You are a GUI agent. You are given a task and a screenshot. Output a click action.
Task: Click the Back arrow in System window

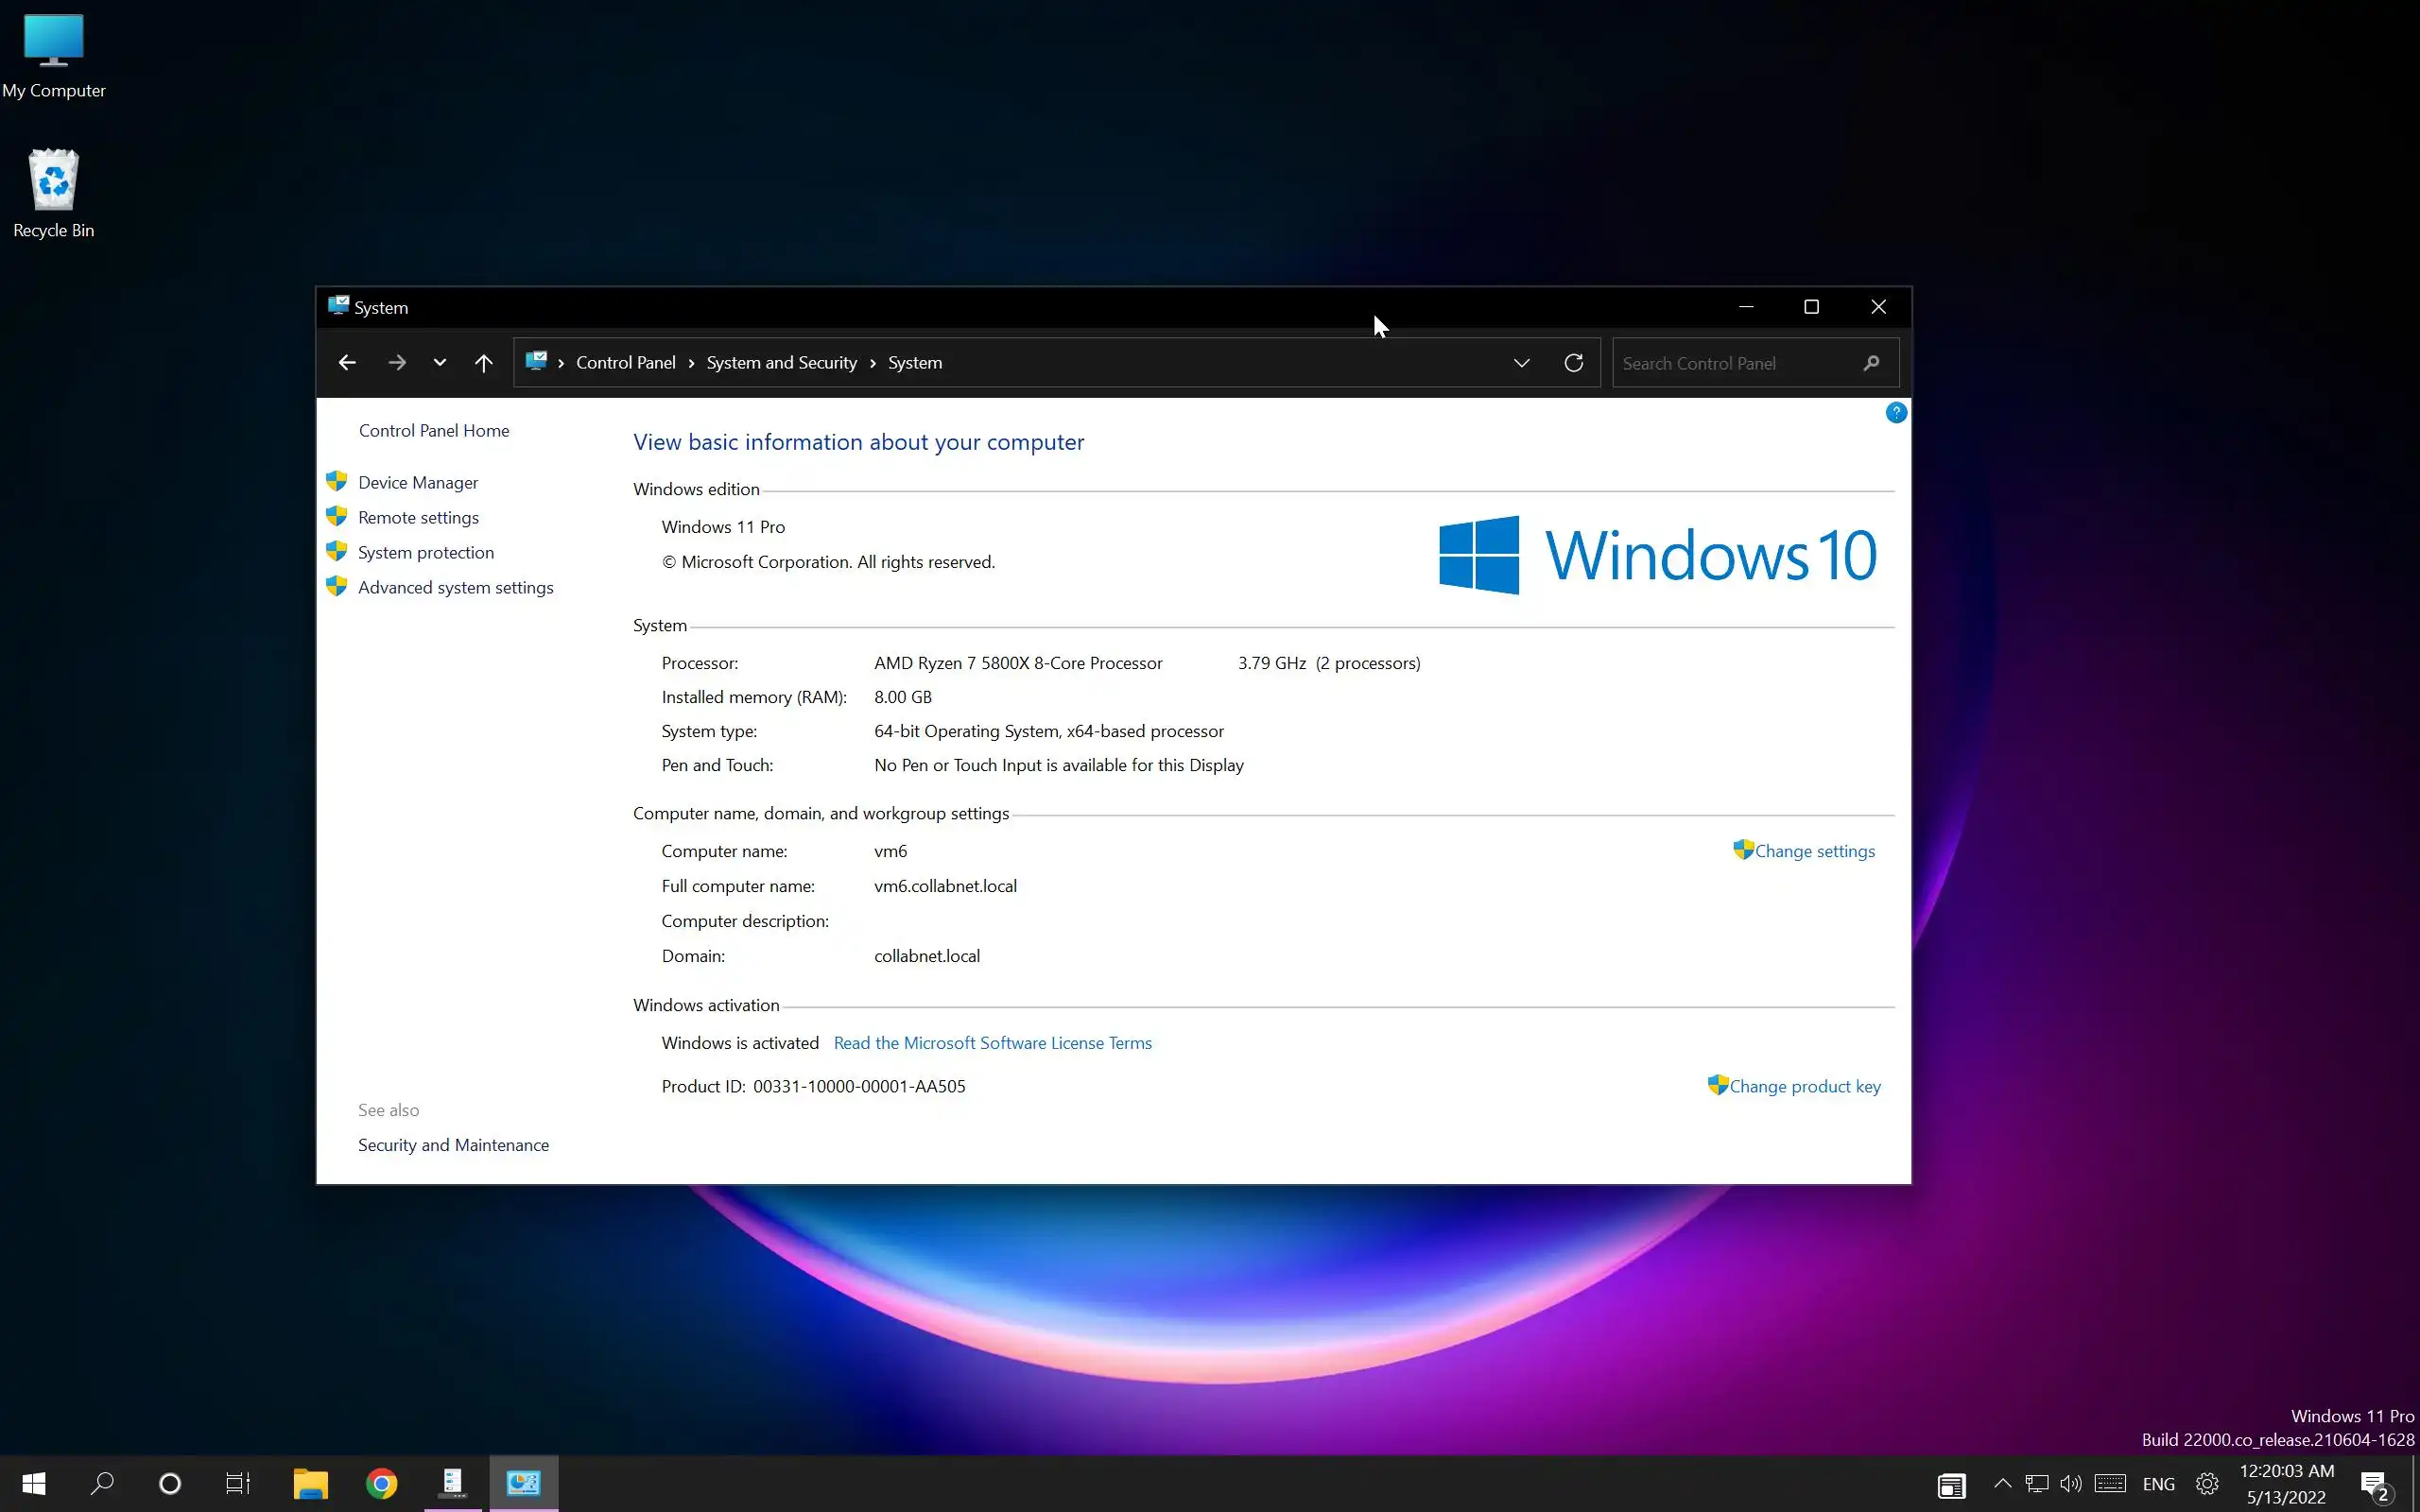[x=347, y=363]
